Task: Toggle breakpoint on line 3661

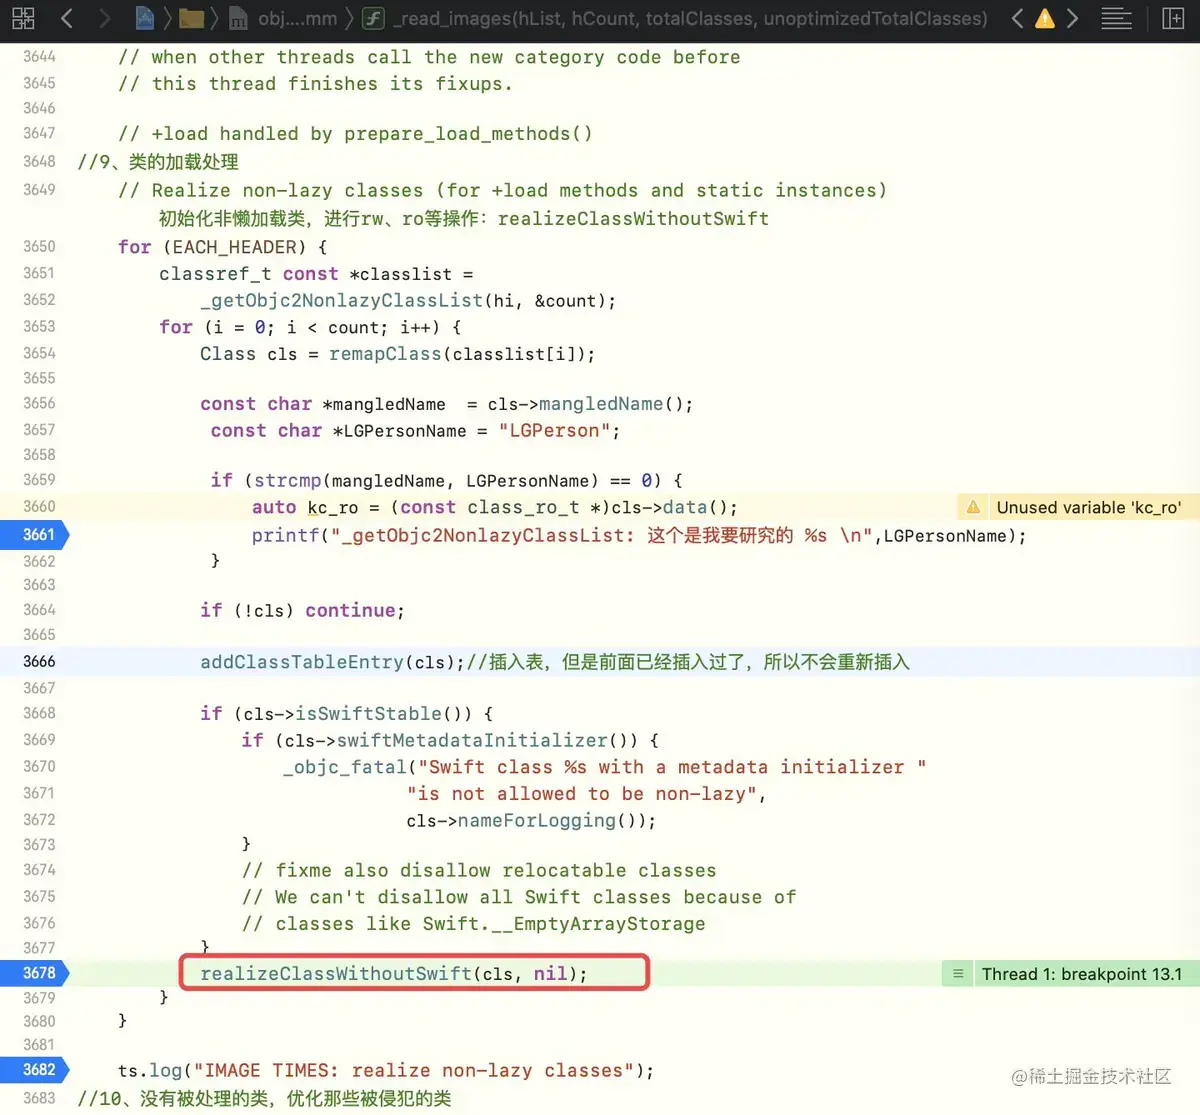Action: 35,534
